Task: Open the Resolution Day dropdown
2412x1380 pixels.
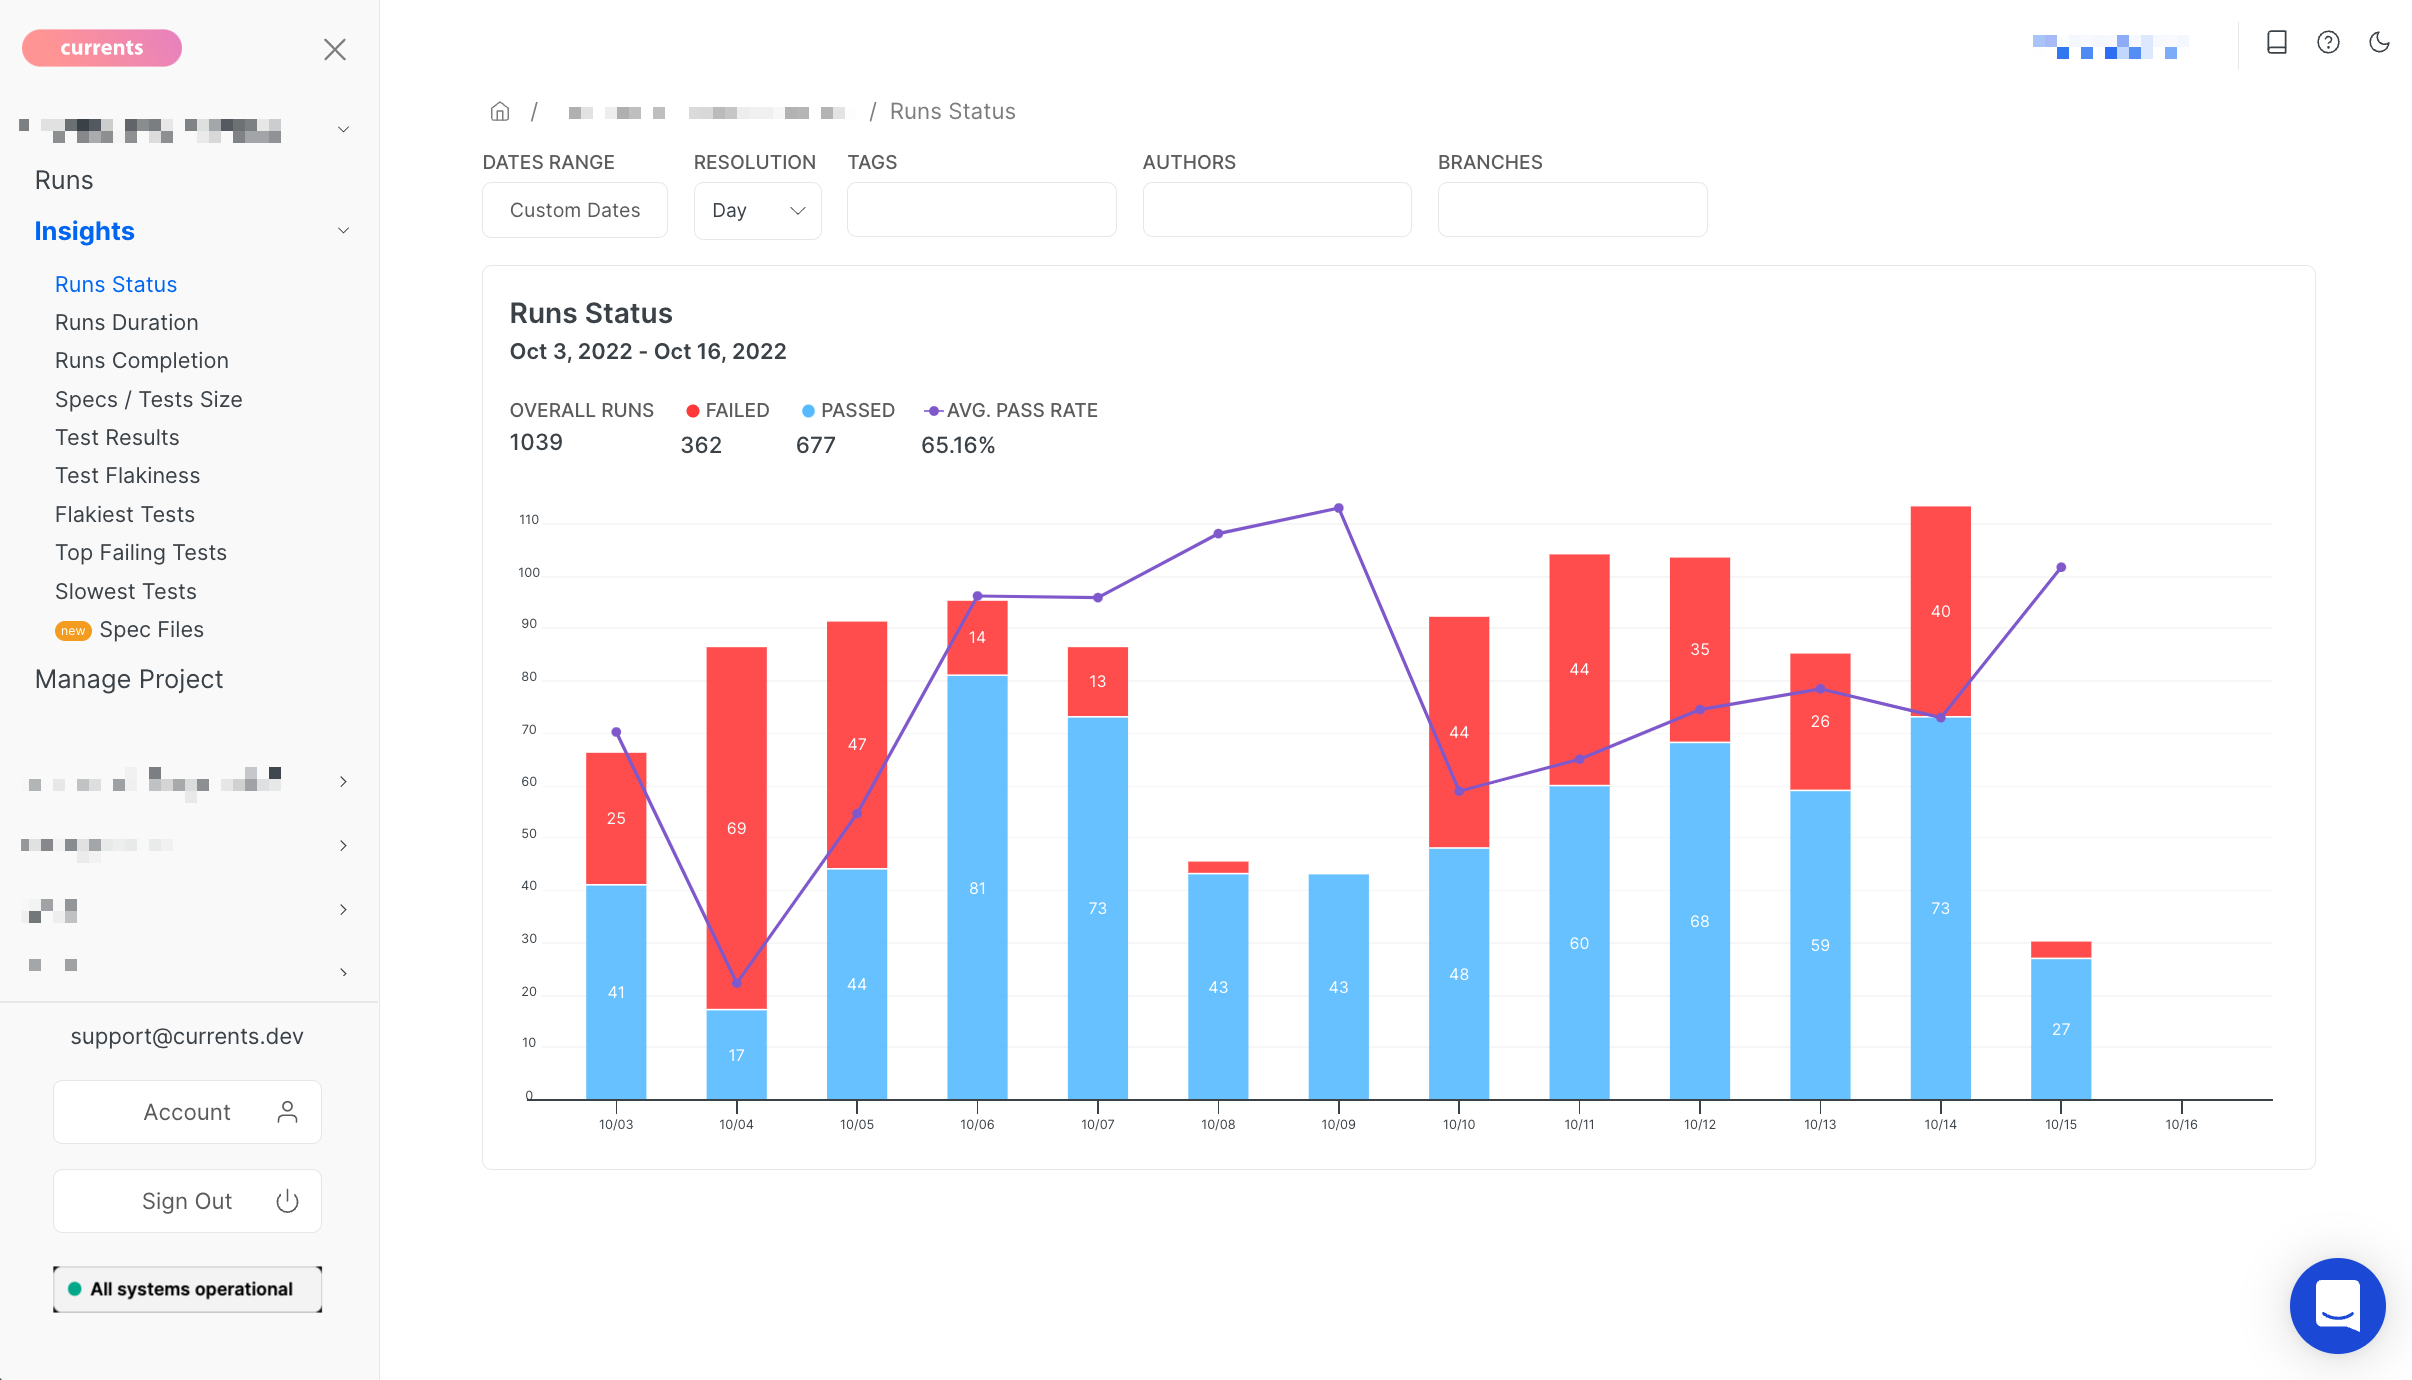Action: click(x=757, y=210)
